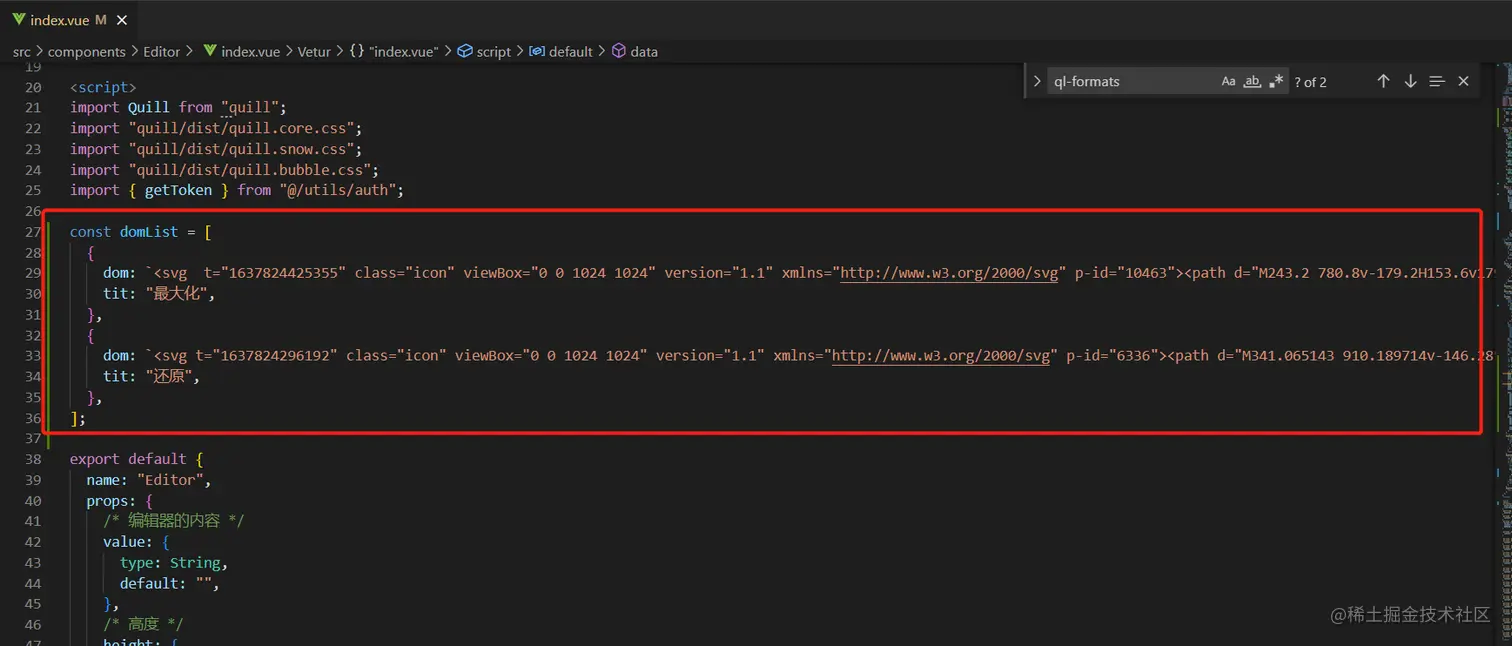Go to the previous find match
The height and width of the screenshot is (646, 1512).
[x=1383, y=81]
